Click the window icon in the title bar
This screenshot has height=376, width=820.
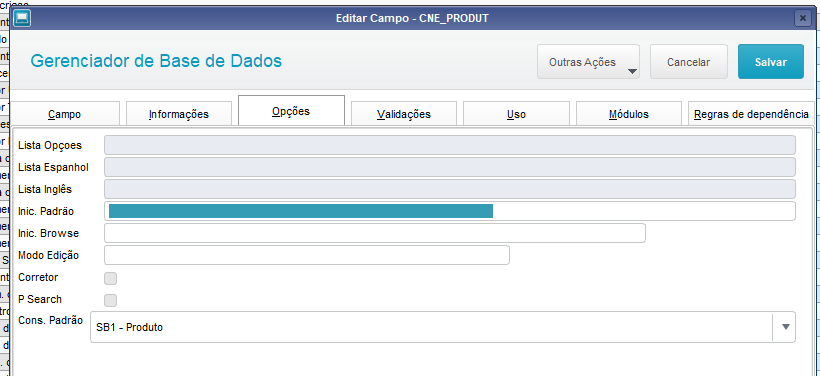click(22, 18)
